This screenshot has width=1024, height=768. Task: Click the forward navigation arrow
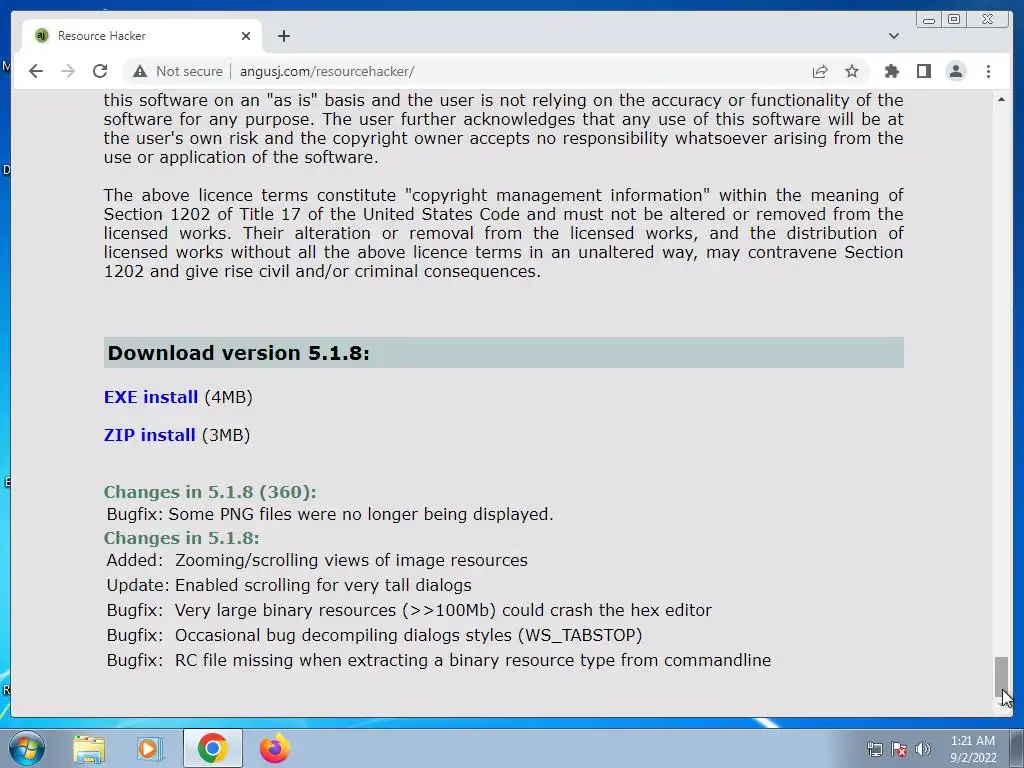[68, 71]
